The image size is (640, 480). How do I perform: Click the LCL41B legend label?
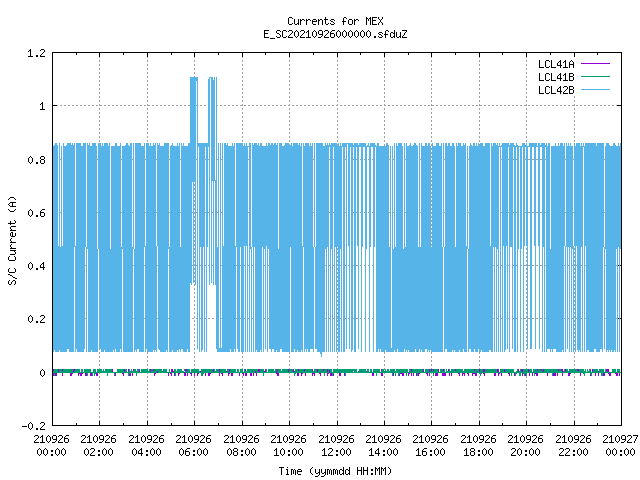(x=556, y=77)
